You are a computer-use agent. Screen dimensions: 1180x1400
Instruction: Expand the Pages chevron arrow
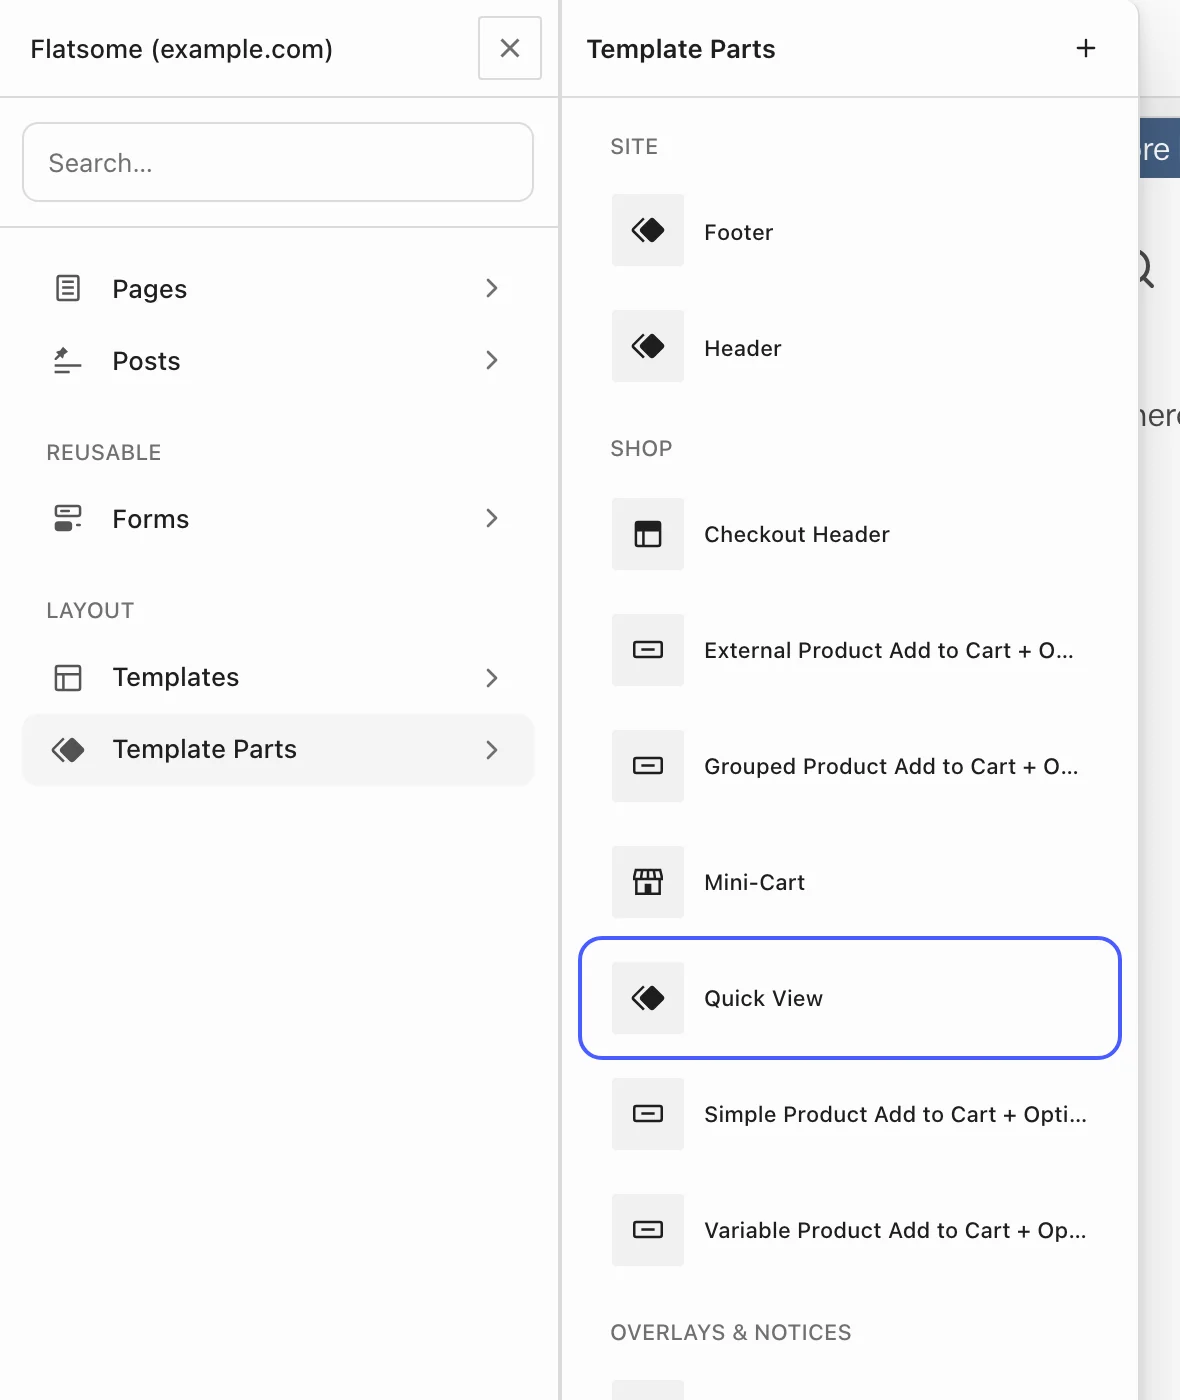pos(492,288)
